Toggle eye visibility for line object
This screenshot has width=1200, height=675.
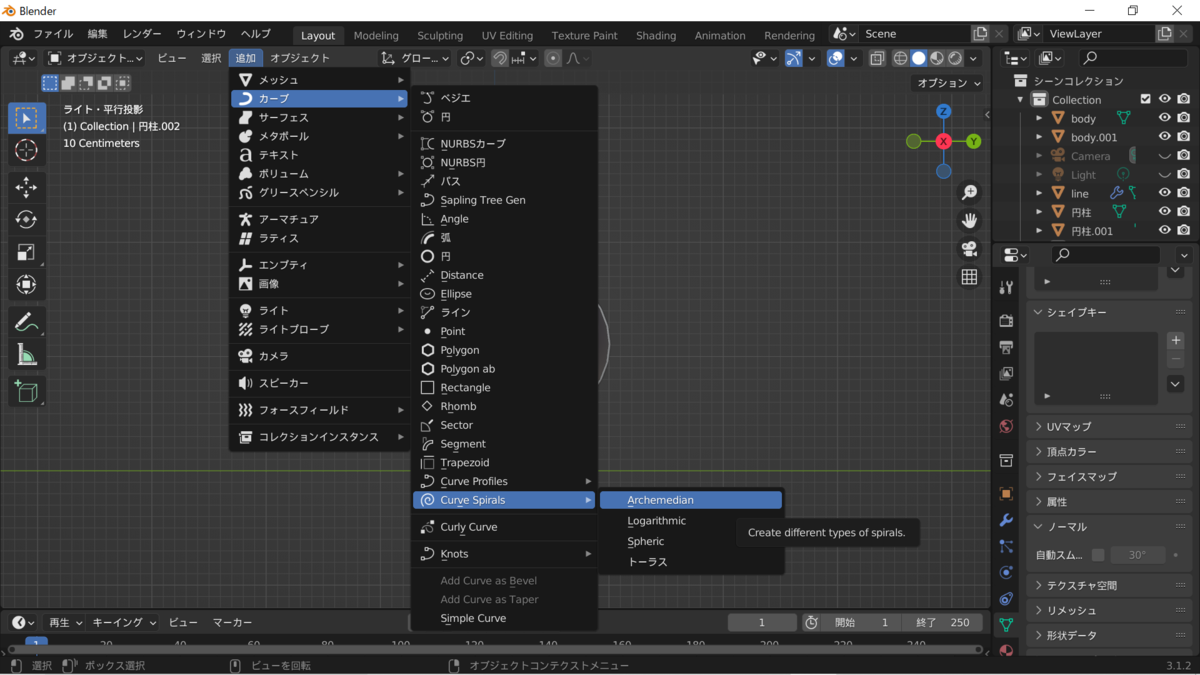[x=1164, y=193]
